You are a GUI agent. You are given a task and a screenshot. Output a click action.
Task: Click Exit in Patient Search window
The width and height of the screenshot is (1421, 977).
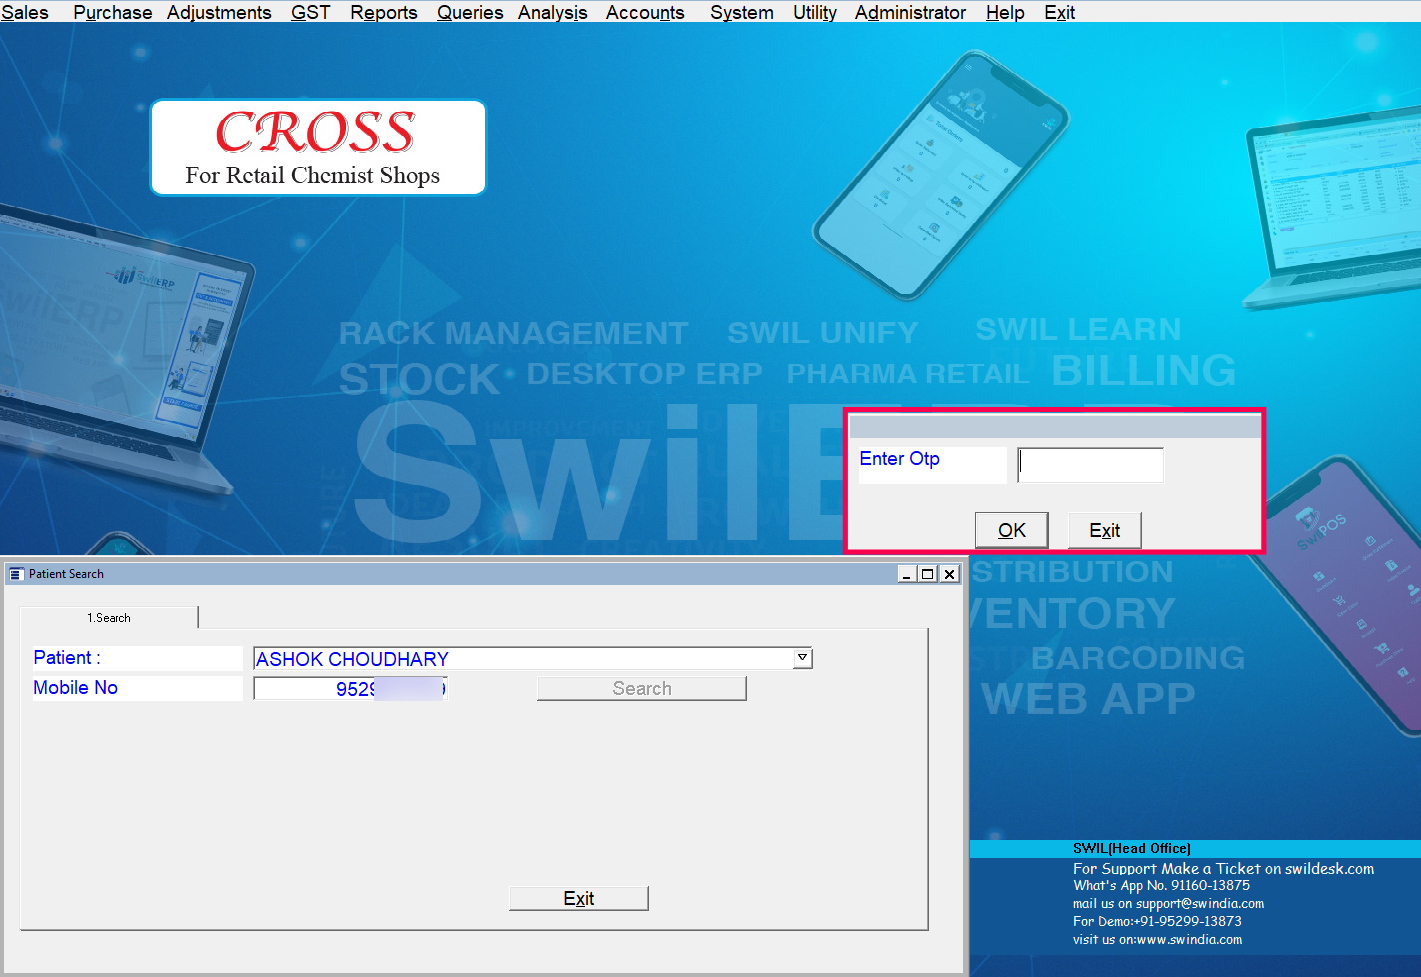579,898
